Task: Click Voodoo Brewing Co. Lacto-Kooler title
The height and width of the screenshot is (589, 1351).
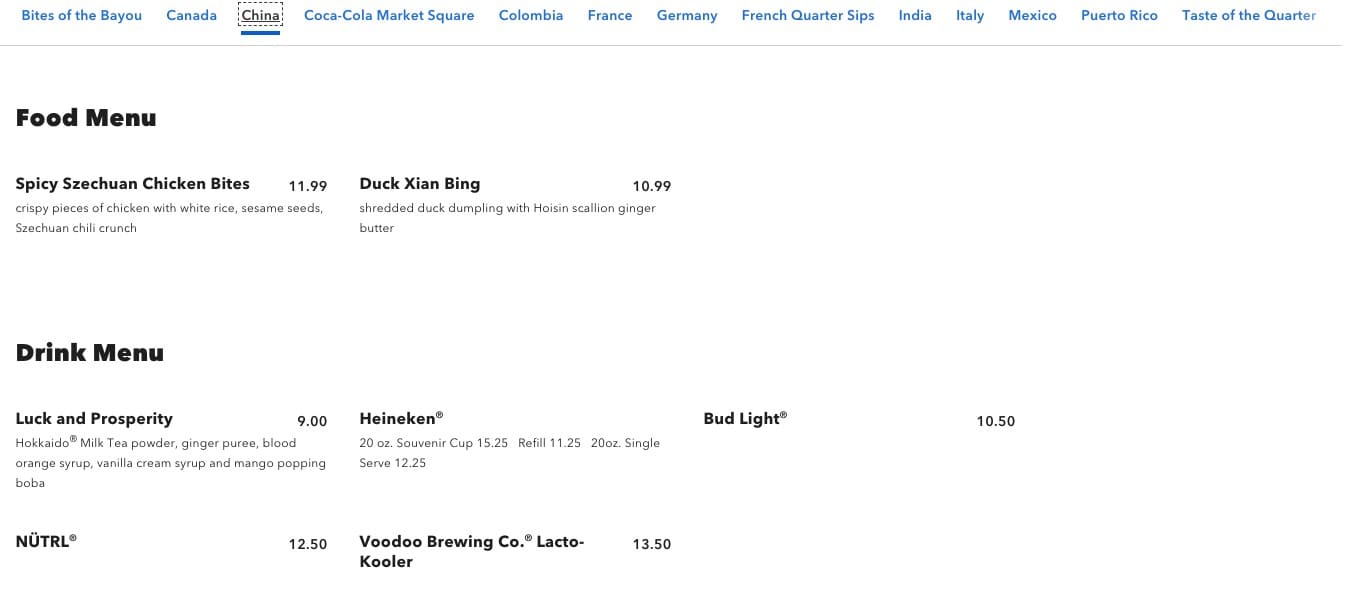Action: [471, 552]
